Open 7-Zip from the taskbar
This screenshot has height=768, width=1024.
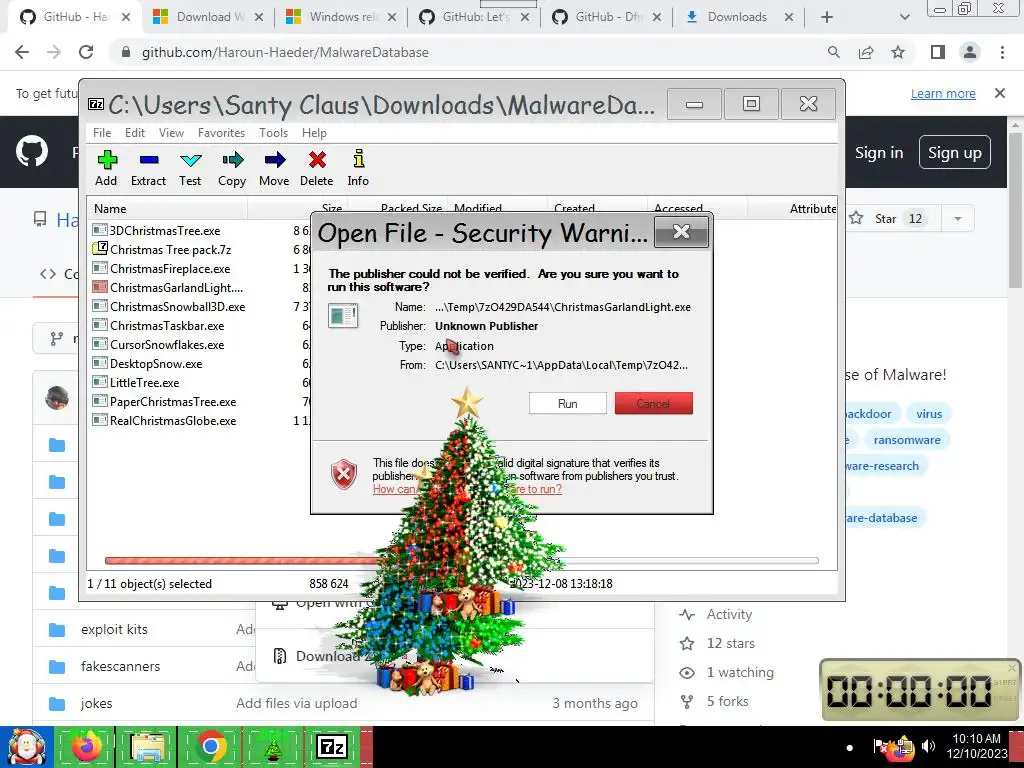point(332,747)
